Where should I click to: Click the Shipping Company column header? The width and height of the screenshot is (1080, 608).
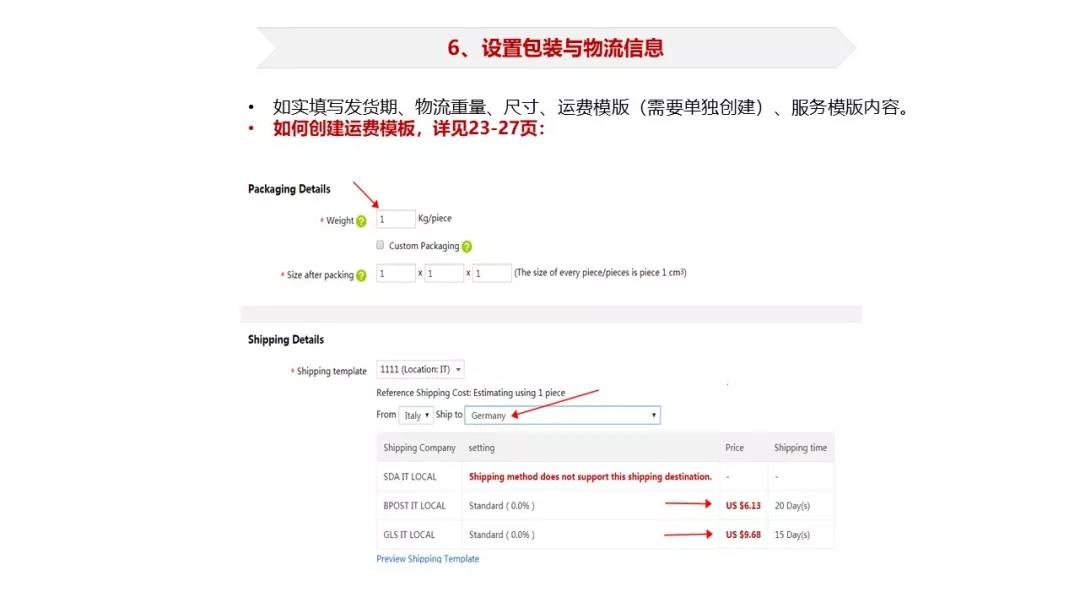click(x=420, y=447)
